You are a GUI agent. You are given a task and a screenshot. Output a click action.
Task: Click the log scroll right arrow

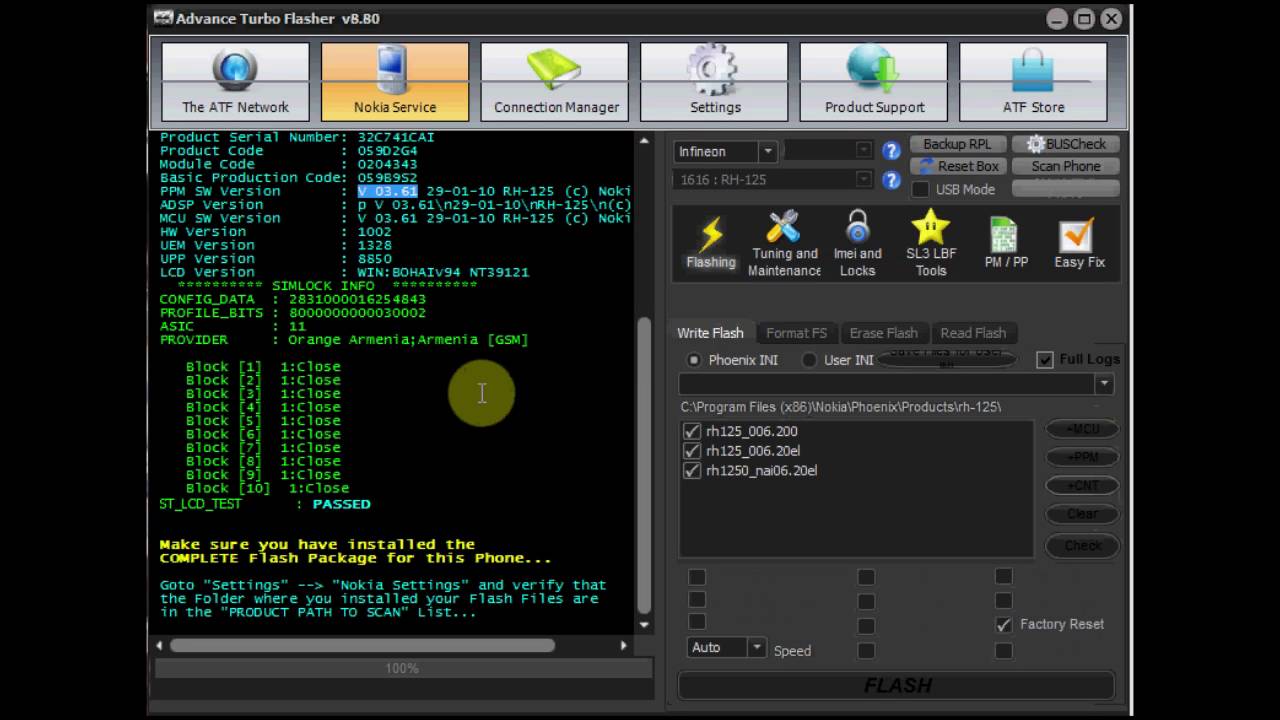624,646
